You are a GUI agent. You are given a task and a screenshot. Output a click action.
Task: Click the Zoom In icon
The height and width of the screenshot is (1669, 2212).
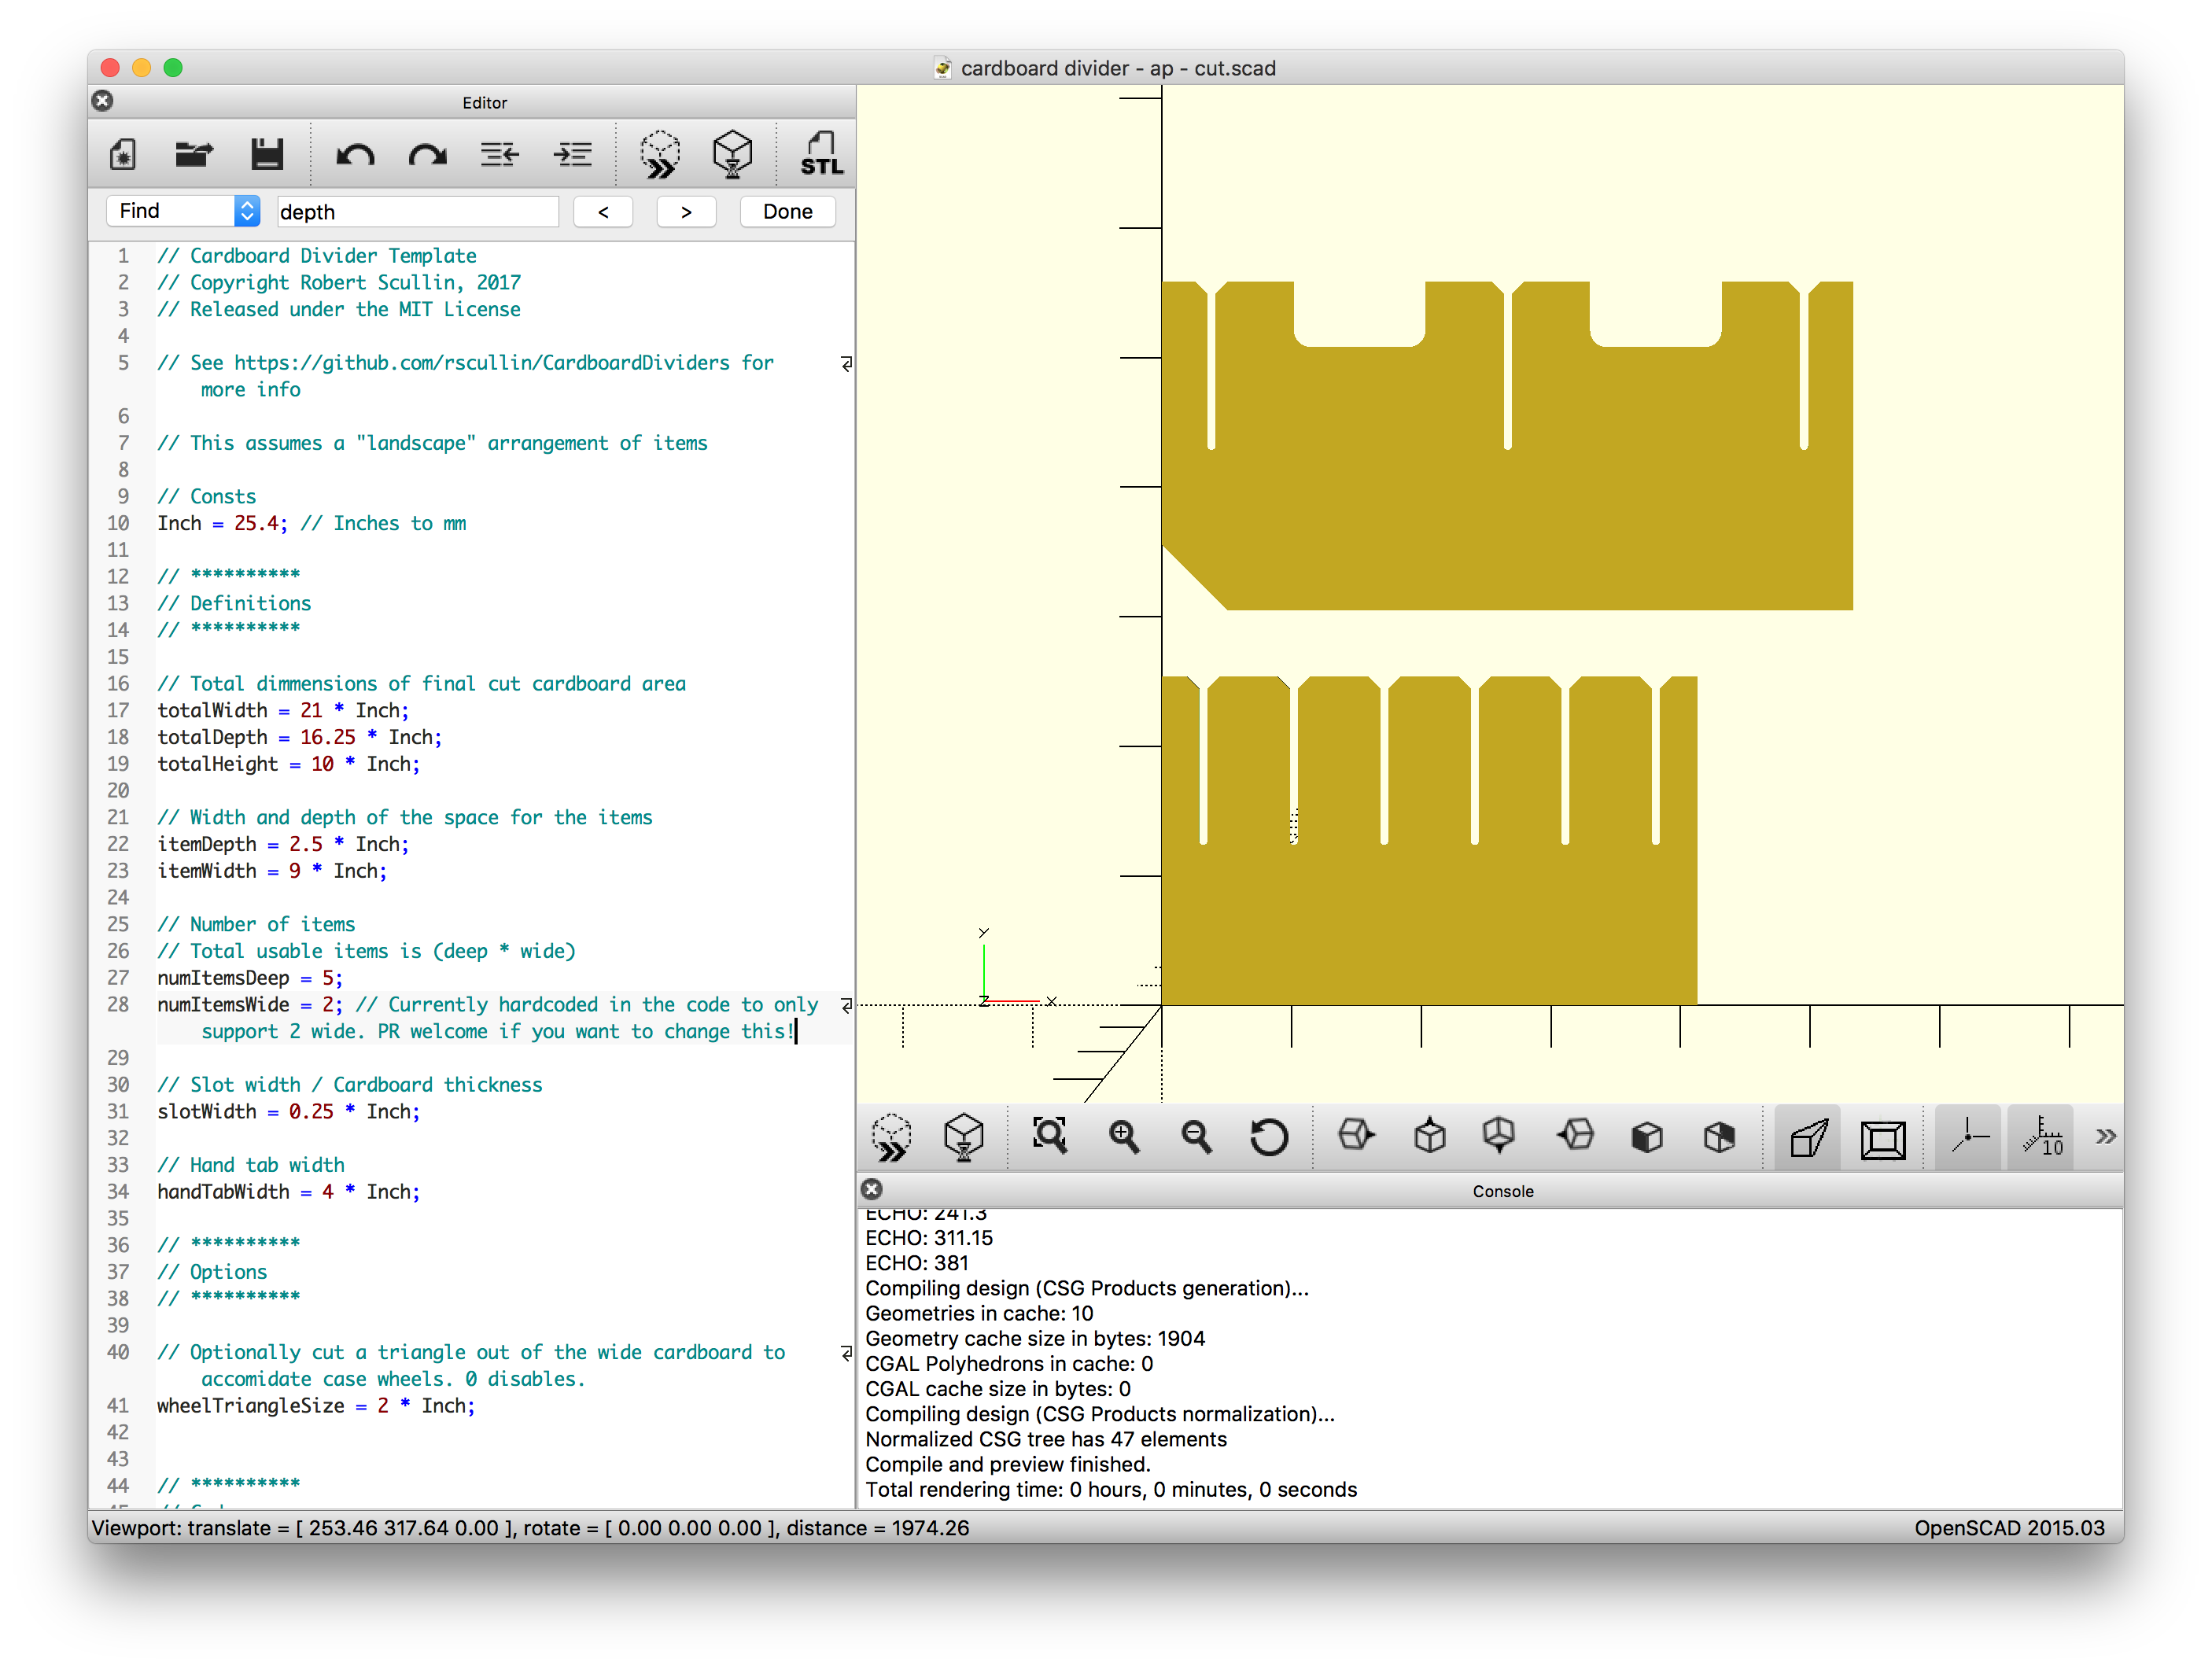pyautogui.click(x=1123, y=1137)
